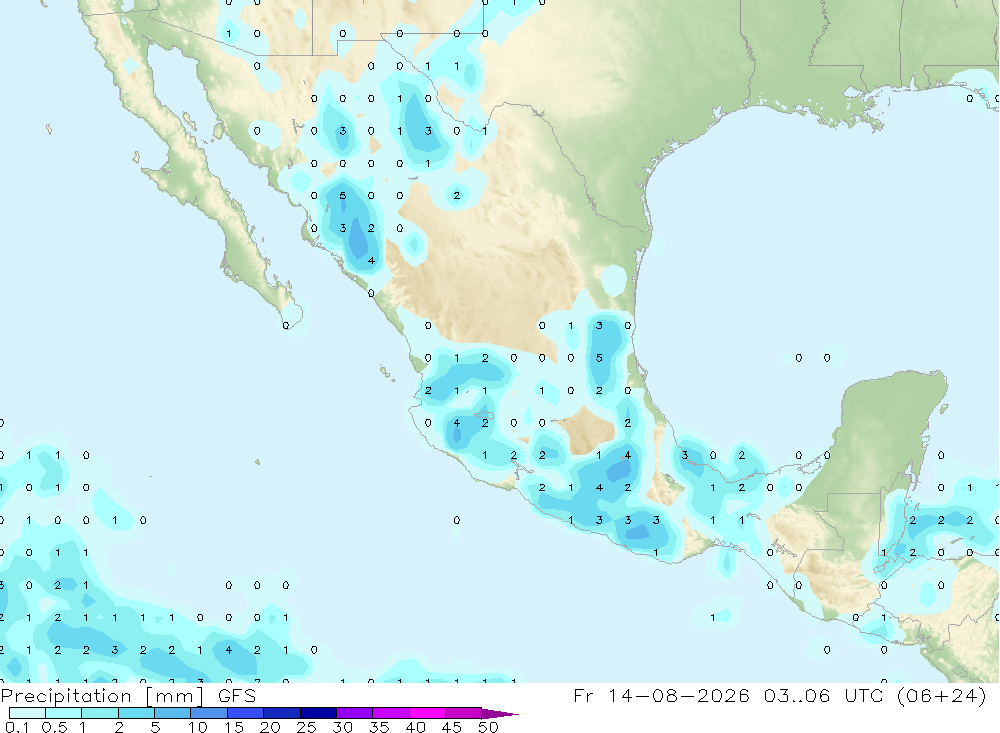Click the "GFS" model label
The height and width of the screenshot is (733, 1000).
(237, 696)
